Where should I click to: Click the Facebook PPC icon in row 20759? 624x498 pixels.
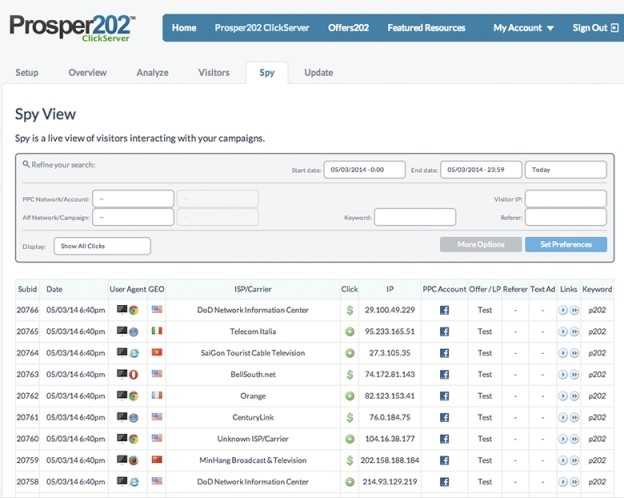(x=444, y=461)
